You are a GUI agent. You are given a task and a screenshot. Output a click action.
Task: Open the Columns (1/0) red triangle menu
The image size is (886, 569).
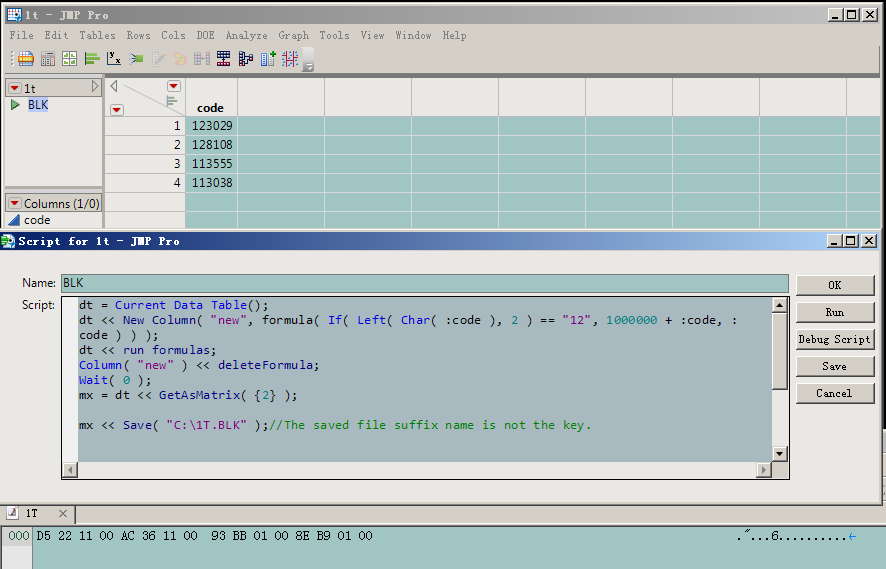[x=14, y=203]
